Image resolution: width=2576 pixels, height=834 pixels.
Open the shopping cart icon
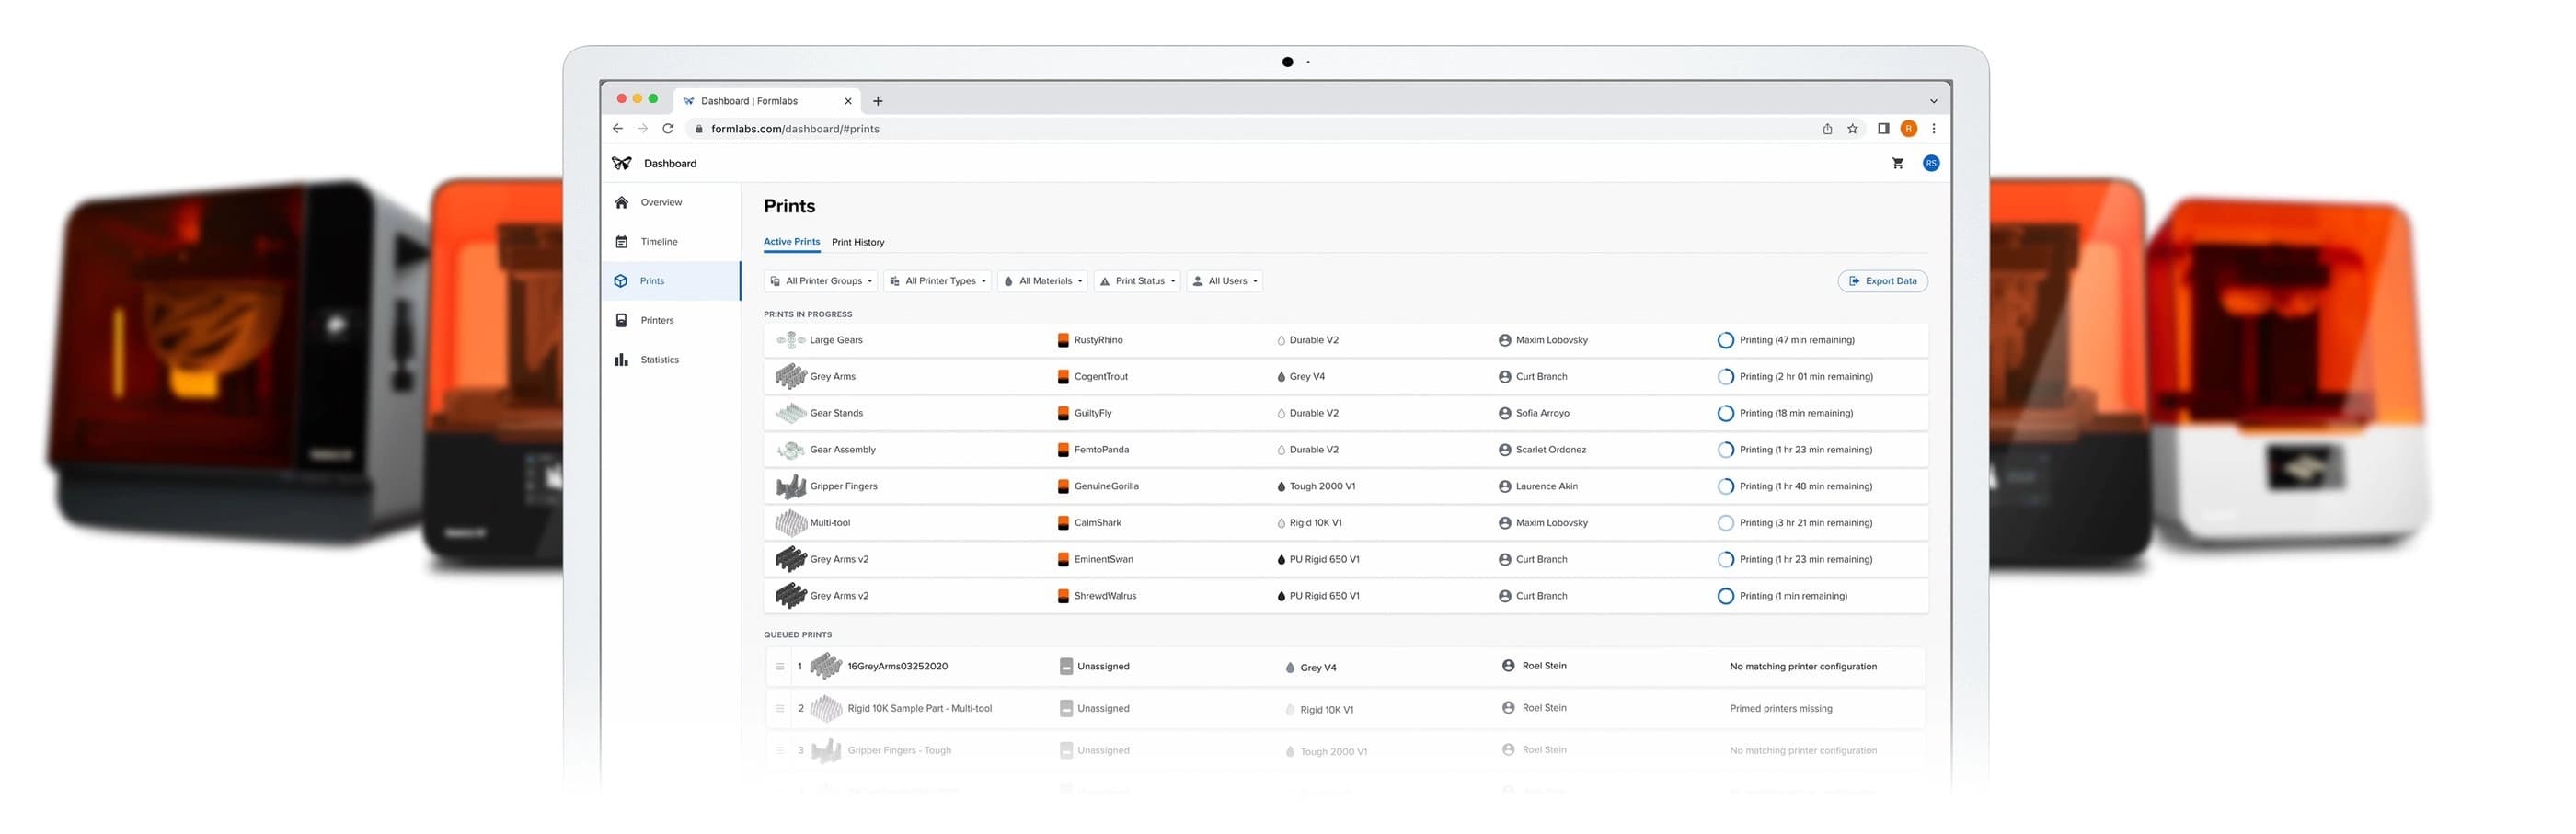point(1897,163)
